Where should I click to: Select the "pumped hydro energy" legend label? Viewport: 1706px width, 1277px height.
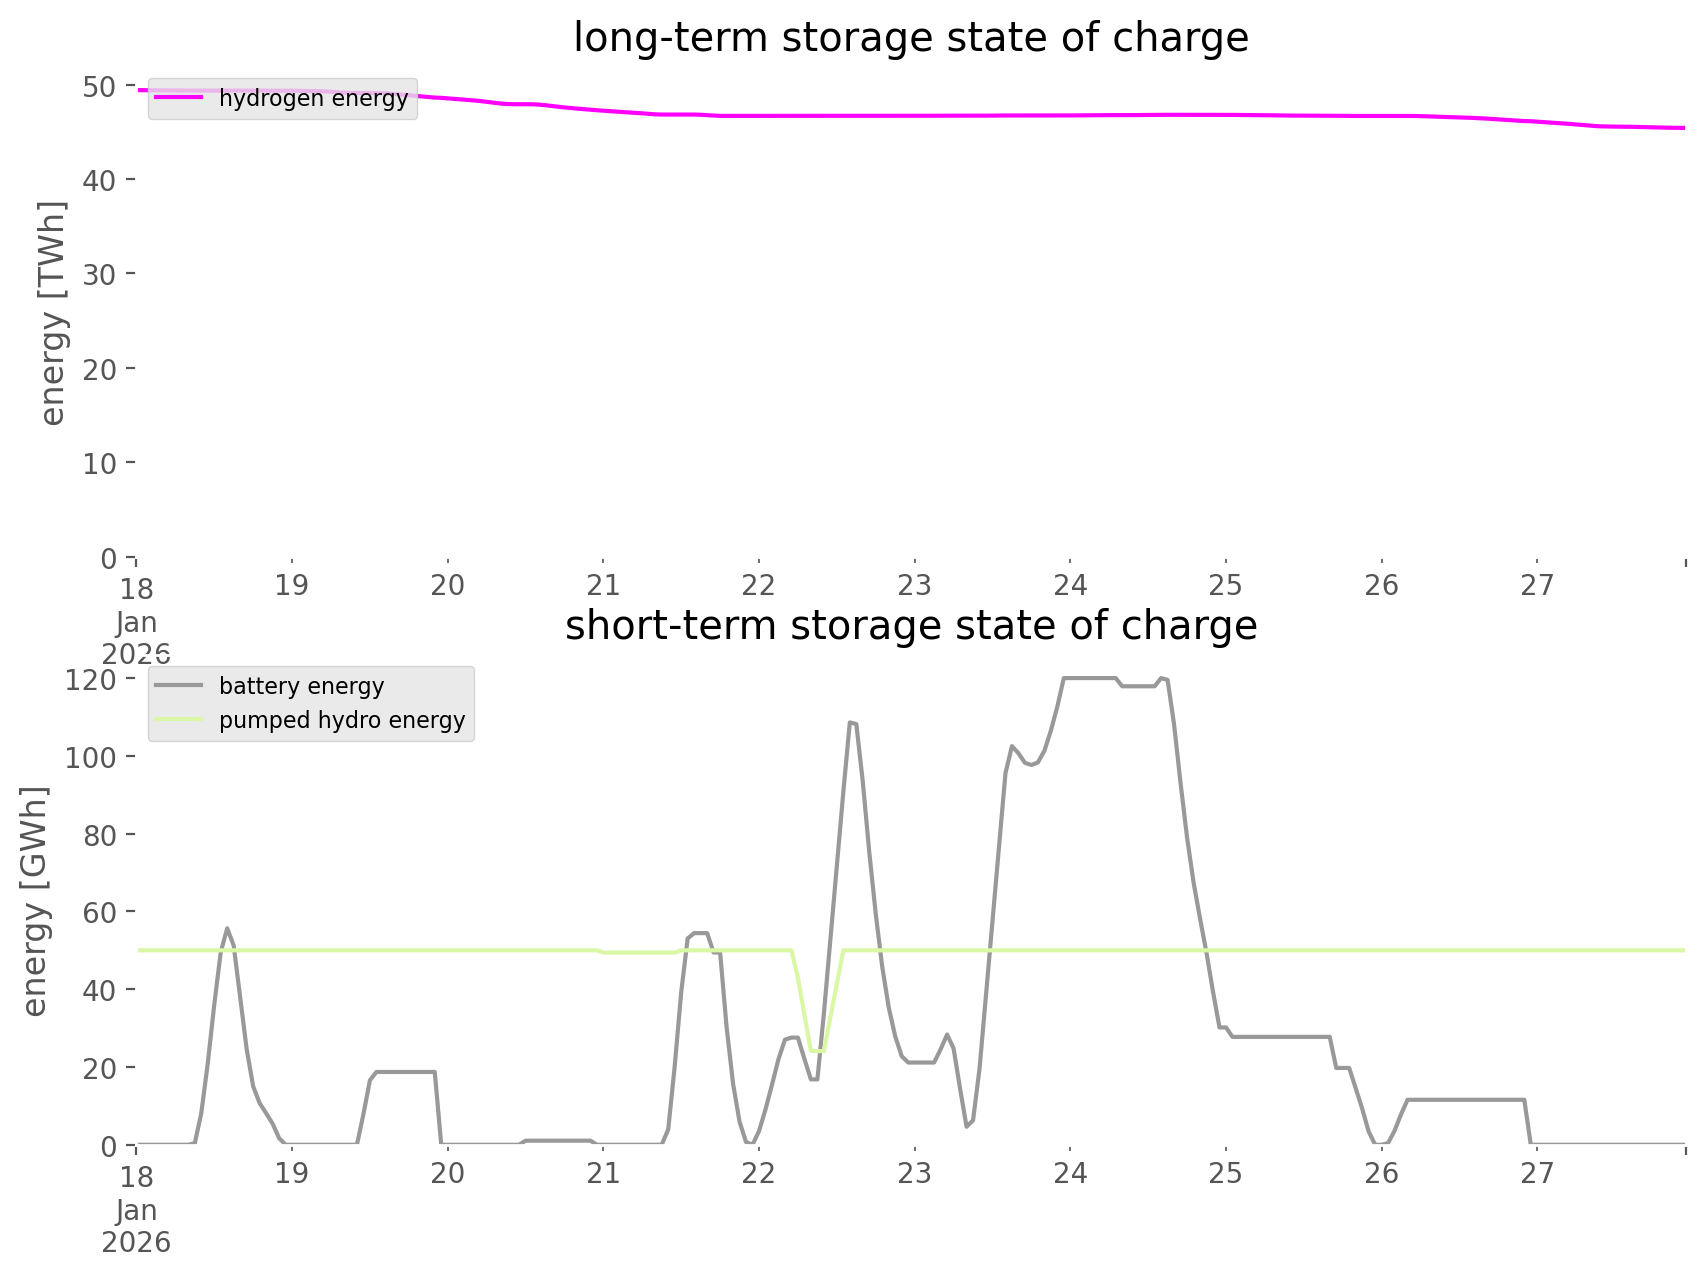point(342,720)
